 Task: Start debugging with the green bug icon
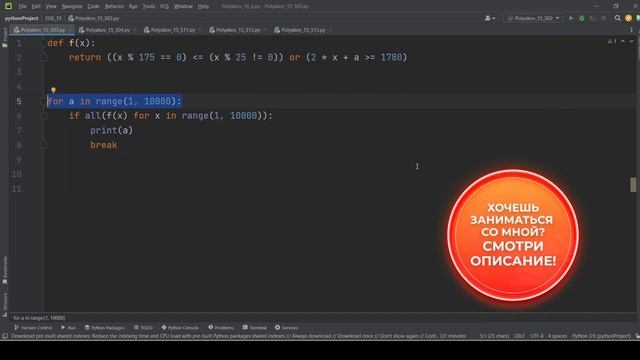coord(582,18)
